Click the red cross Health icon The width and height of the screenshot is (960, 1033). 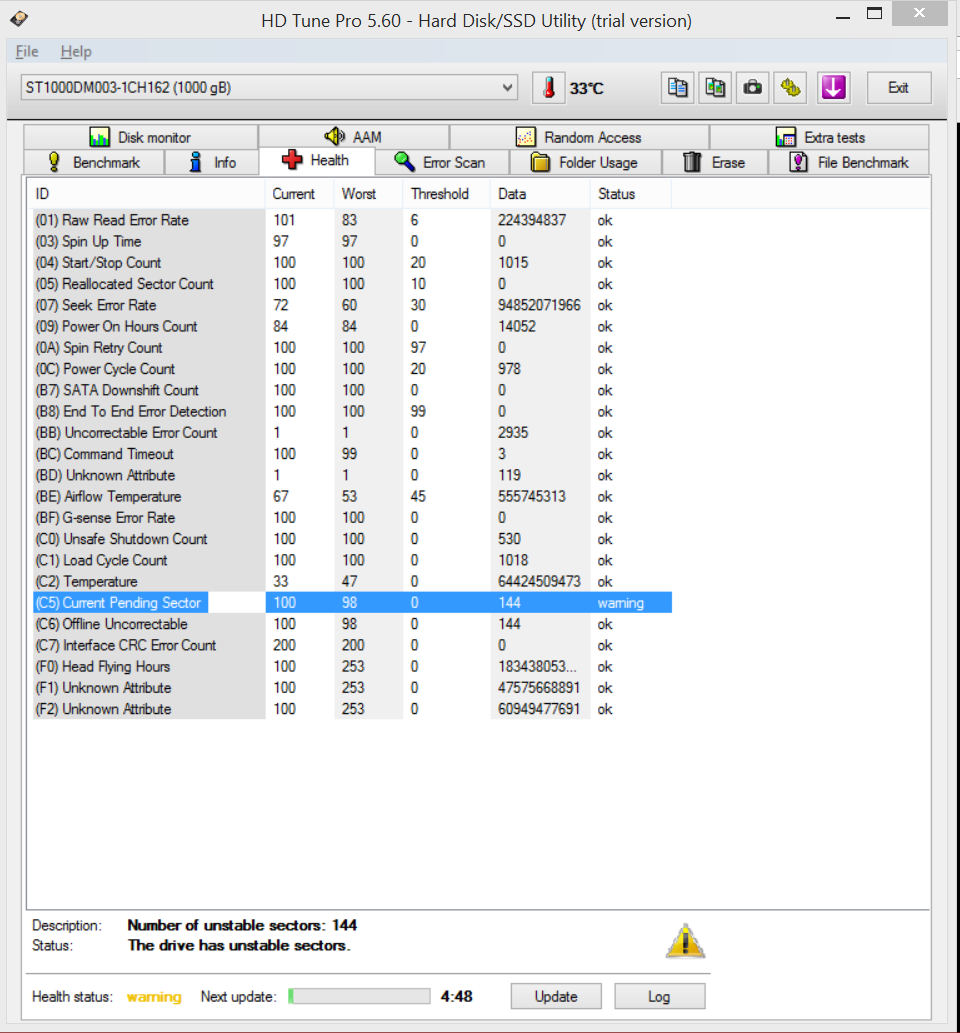(x=292, y=159)
